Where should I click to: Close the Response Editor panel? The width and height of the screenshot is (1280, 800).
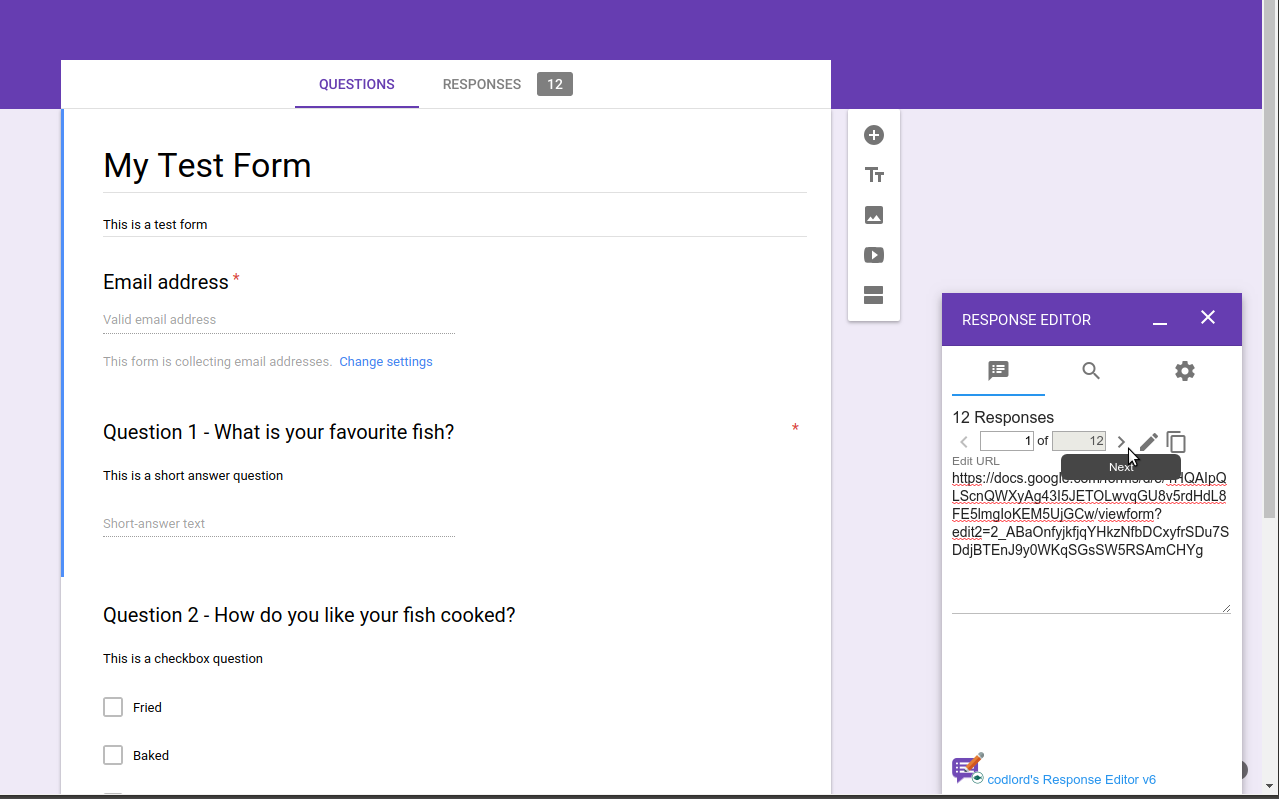(x=1208, y=318)
